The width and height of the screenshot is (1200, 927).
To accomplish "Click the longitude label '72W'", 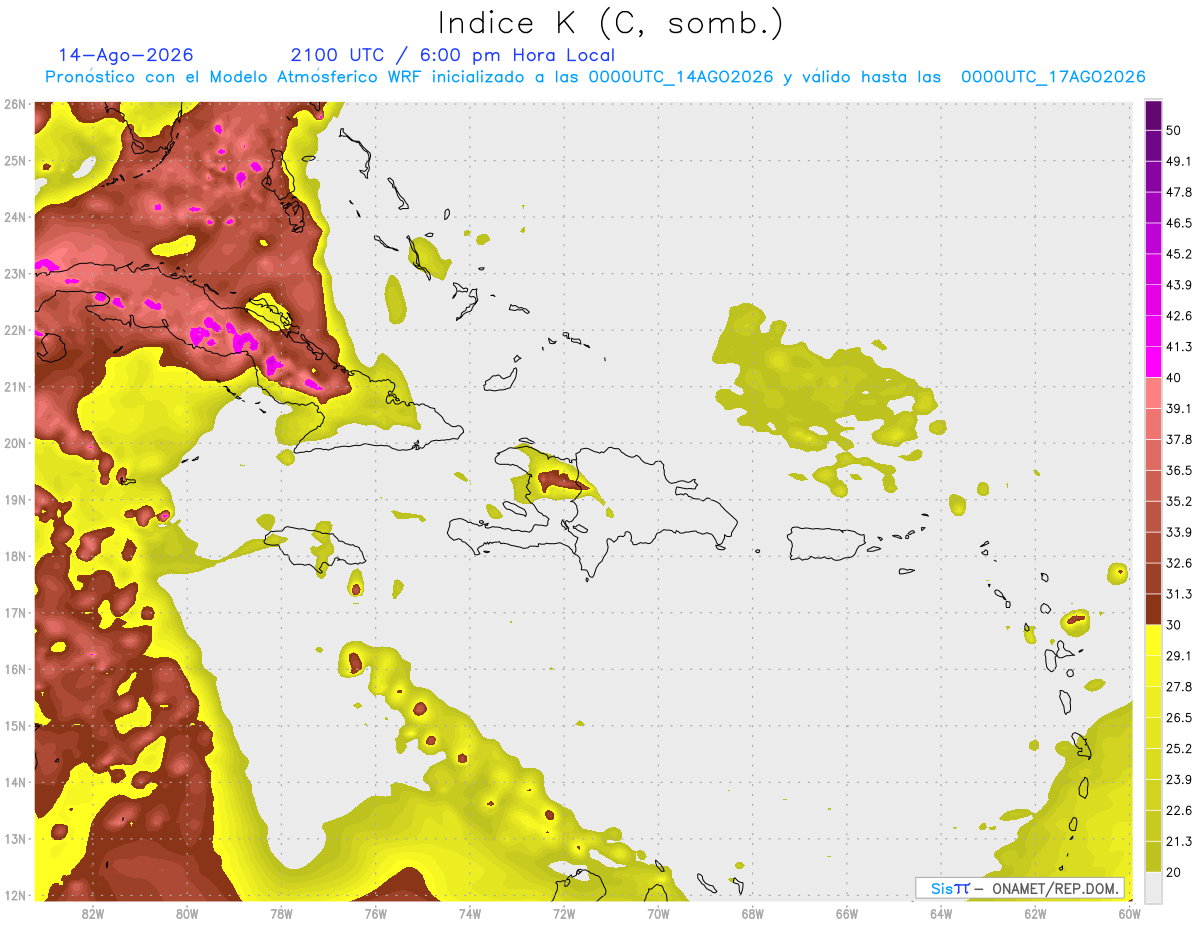I will click(564, 914).
